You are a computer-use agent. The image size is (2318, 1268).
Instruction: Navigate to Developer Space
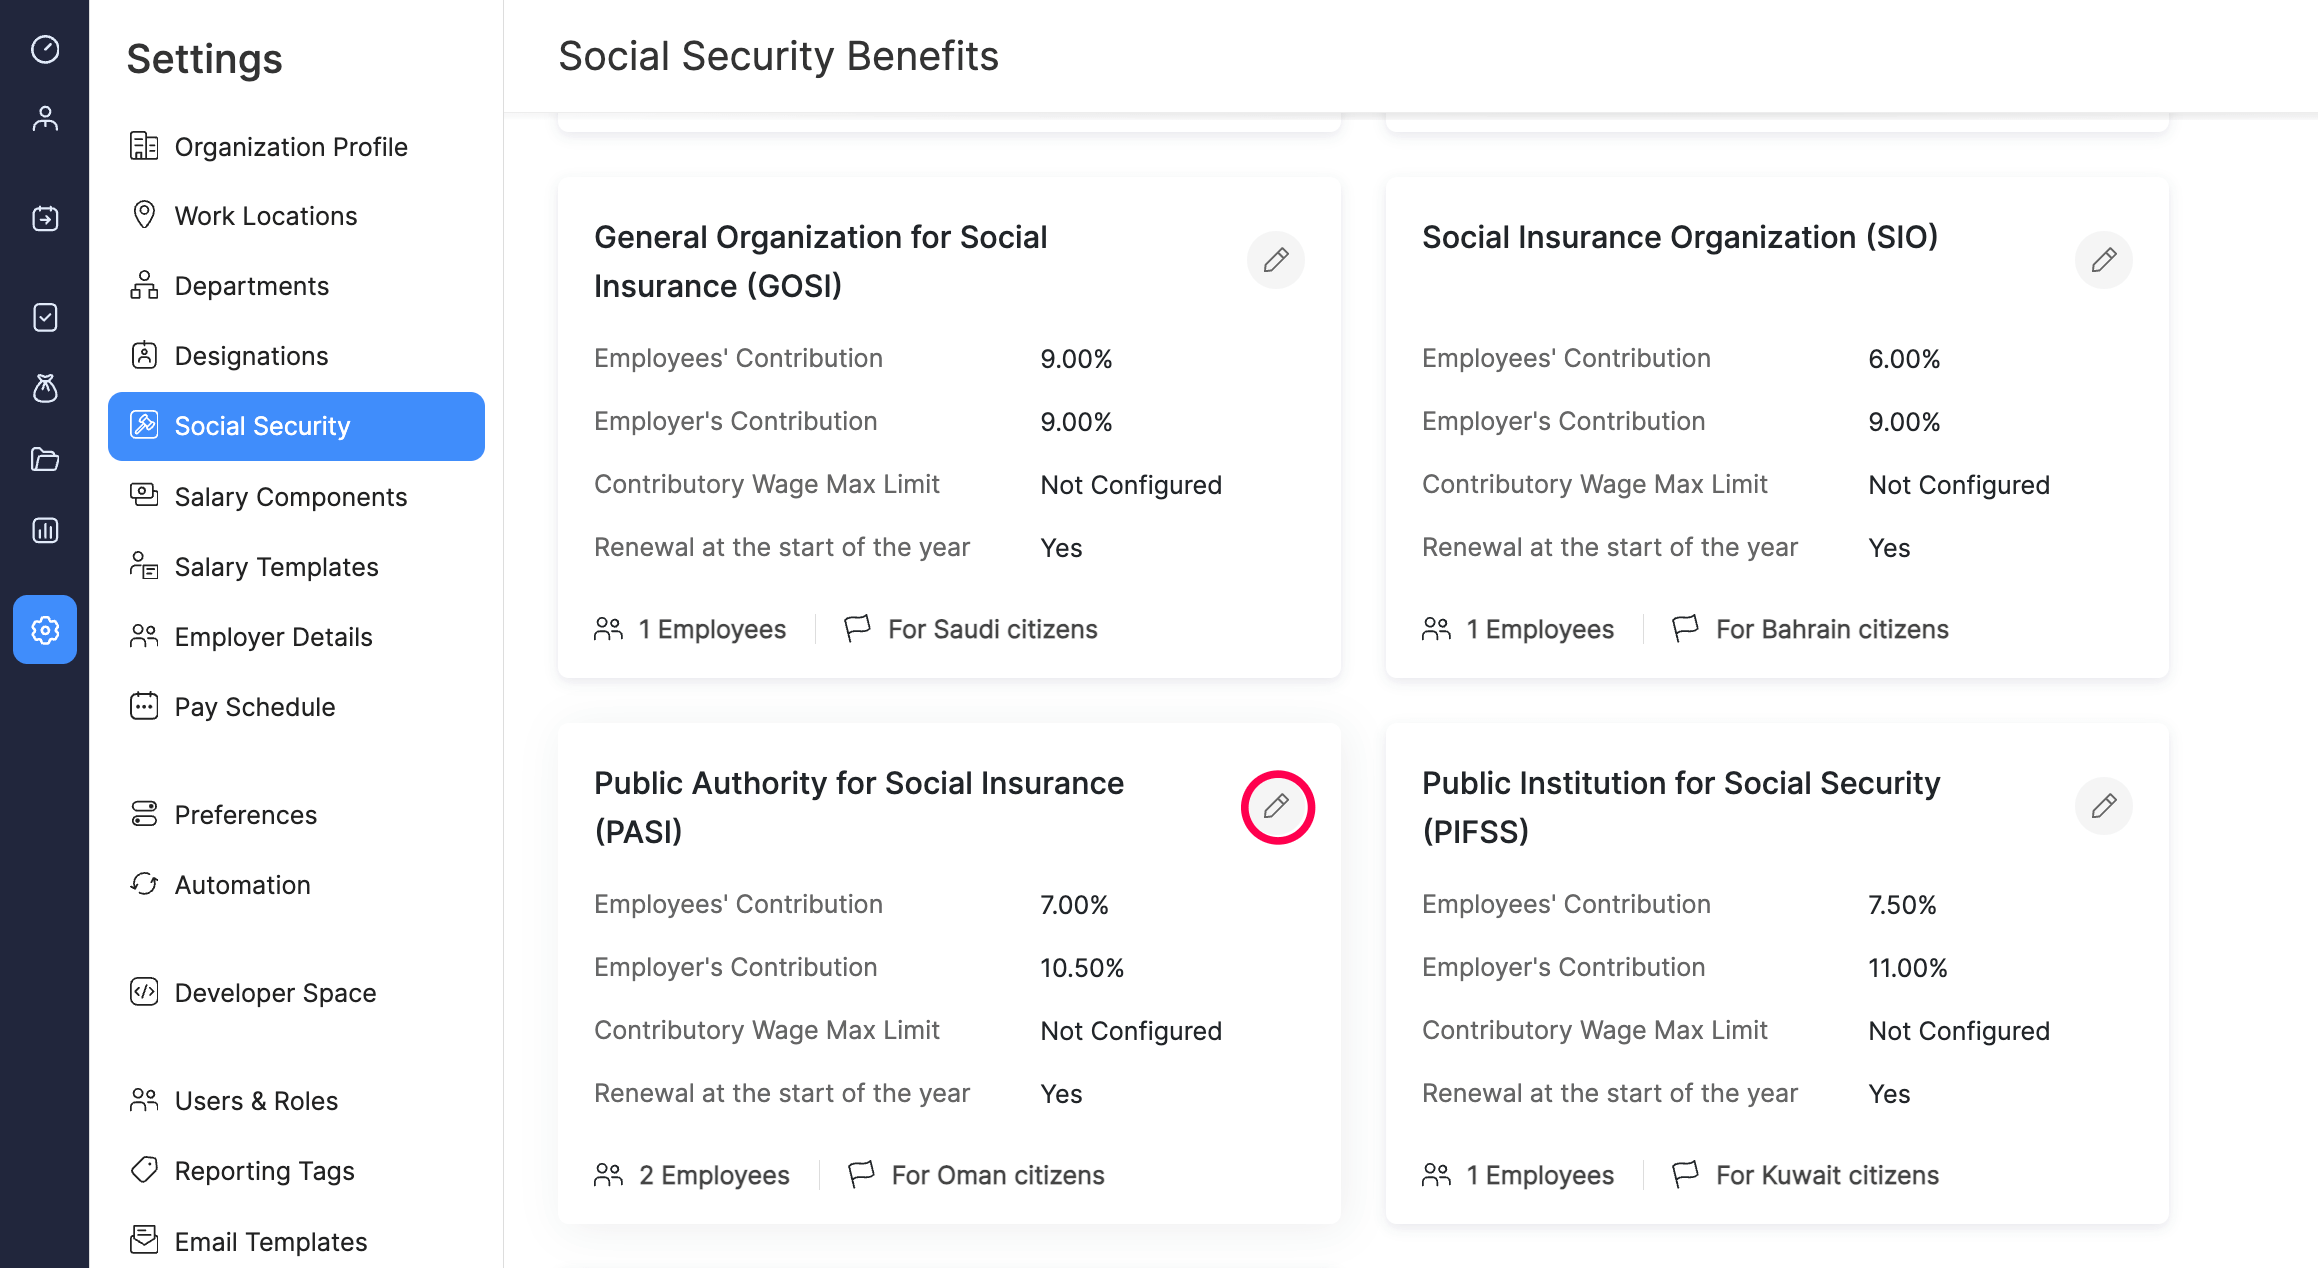(275, 993)
